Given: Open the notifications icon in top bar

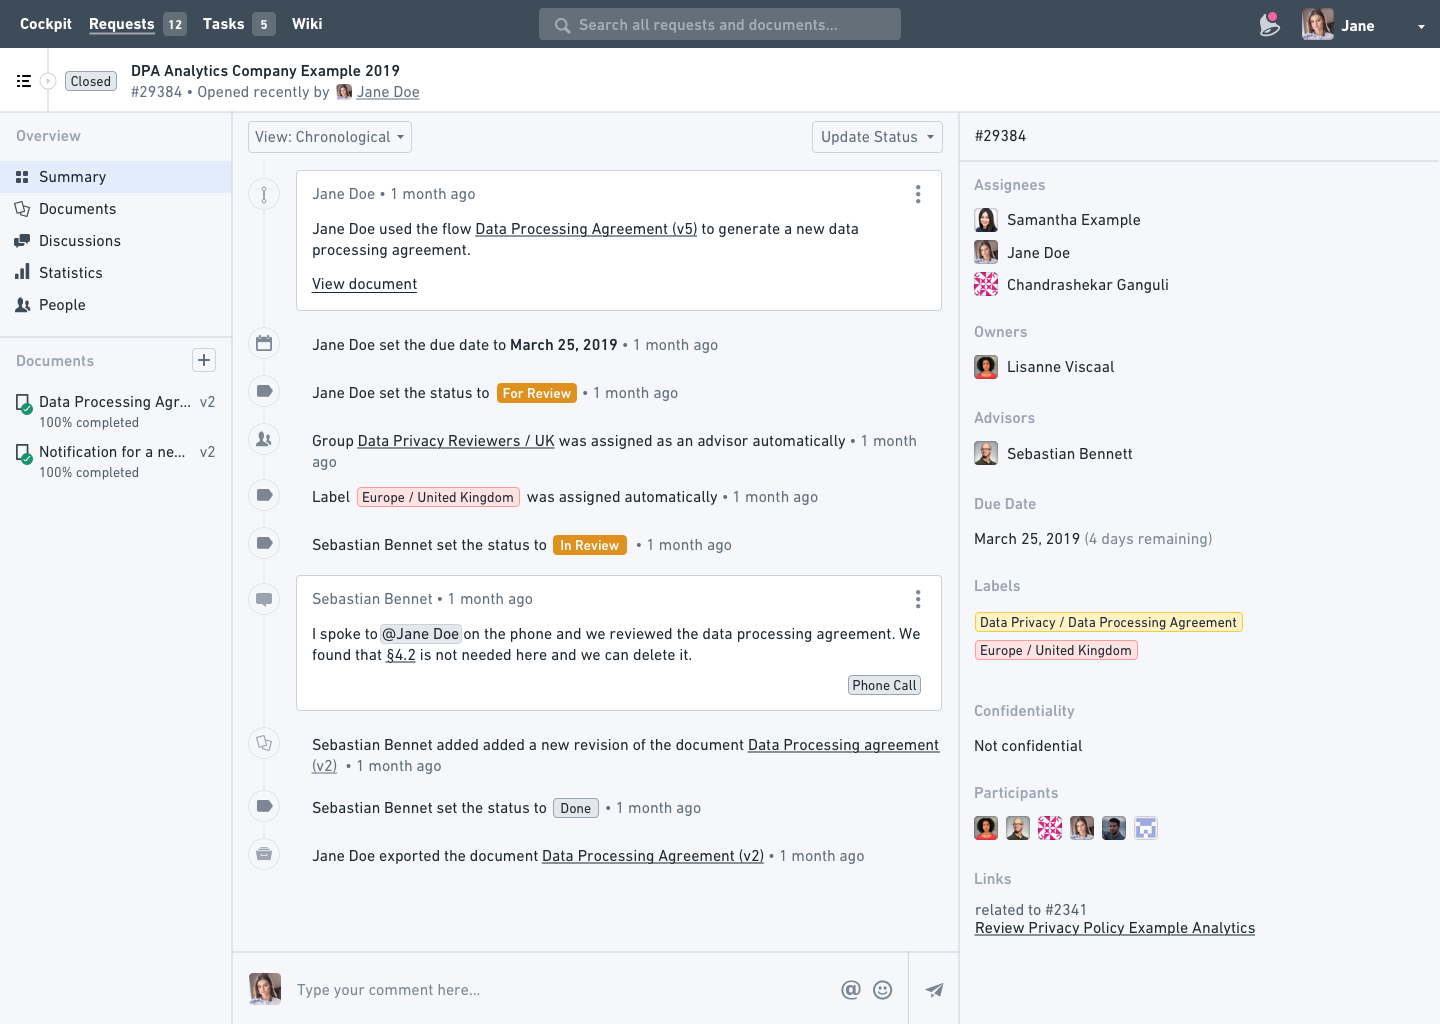Looking at the screenshot, I should coord(1269,24).
